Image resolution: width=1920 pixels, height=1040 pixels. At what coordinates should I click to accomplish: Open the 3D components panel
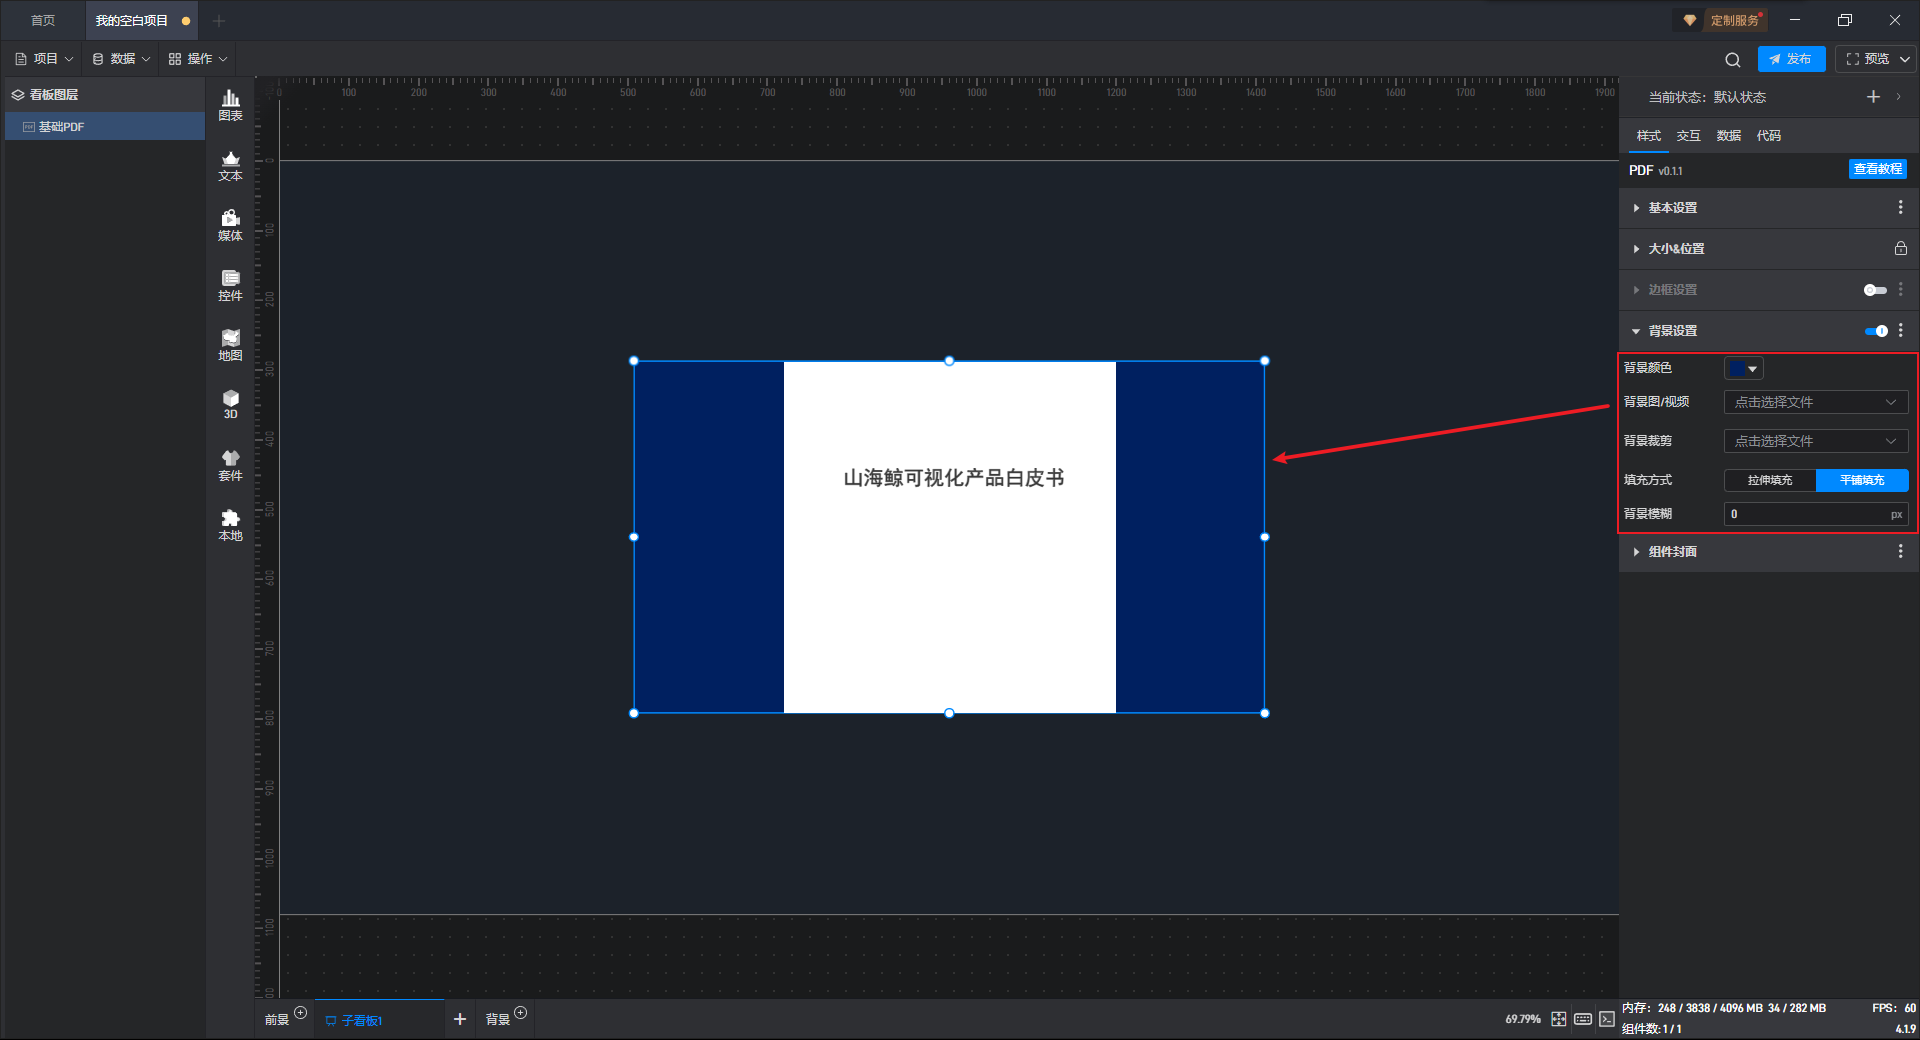point(230,404)
